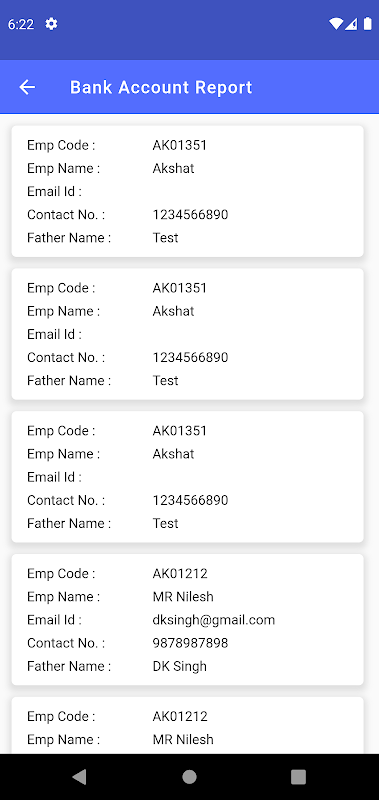
Task: Tap the 6:22 clock in status bar
Action: coord(21,24)
